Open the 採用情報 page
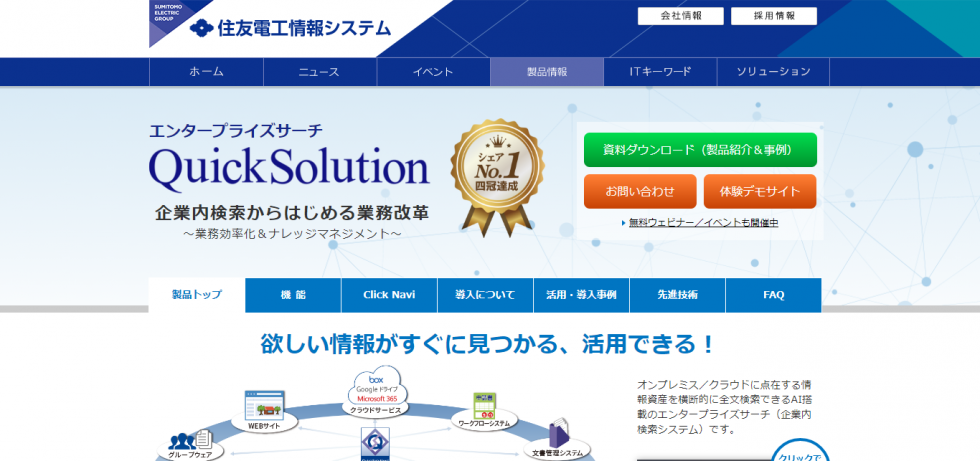The width and height of the screenshot is (980, 461). point(773,16)
